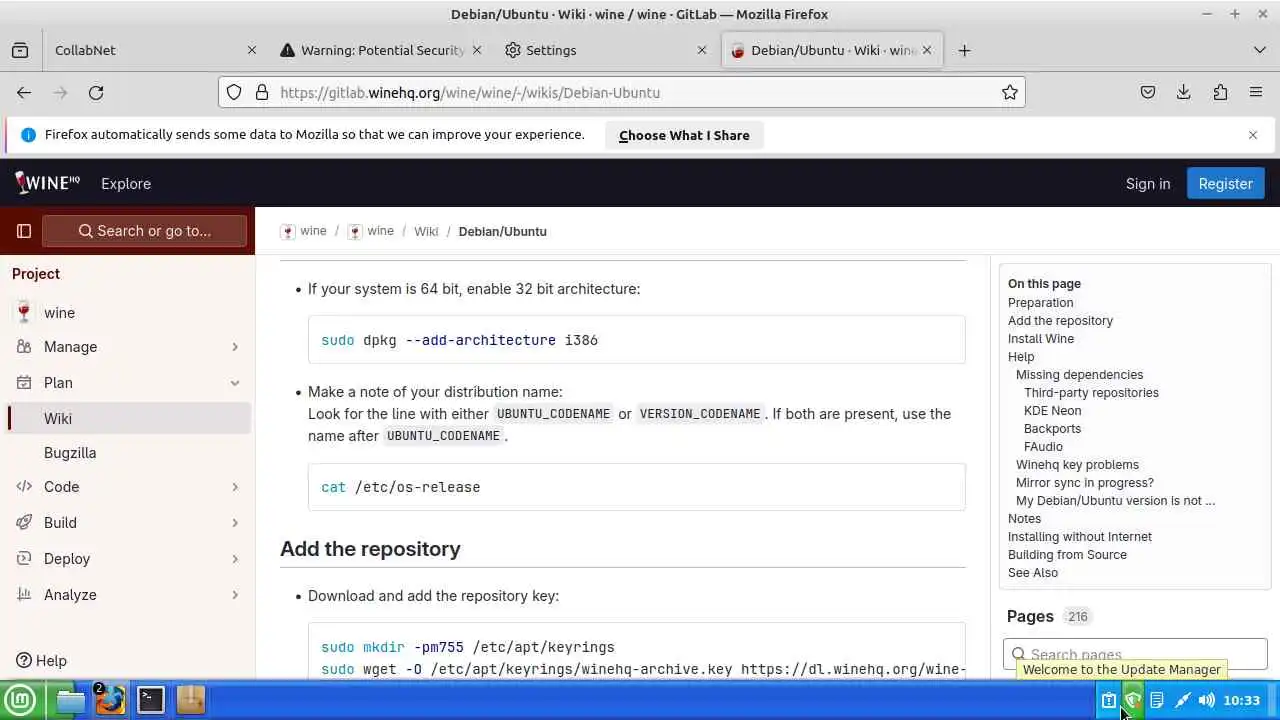This screenshot has width=1280, height=720.
Task: Jump to Add the repository section
Action: (x=1060, y=321)
